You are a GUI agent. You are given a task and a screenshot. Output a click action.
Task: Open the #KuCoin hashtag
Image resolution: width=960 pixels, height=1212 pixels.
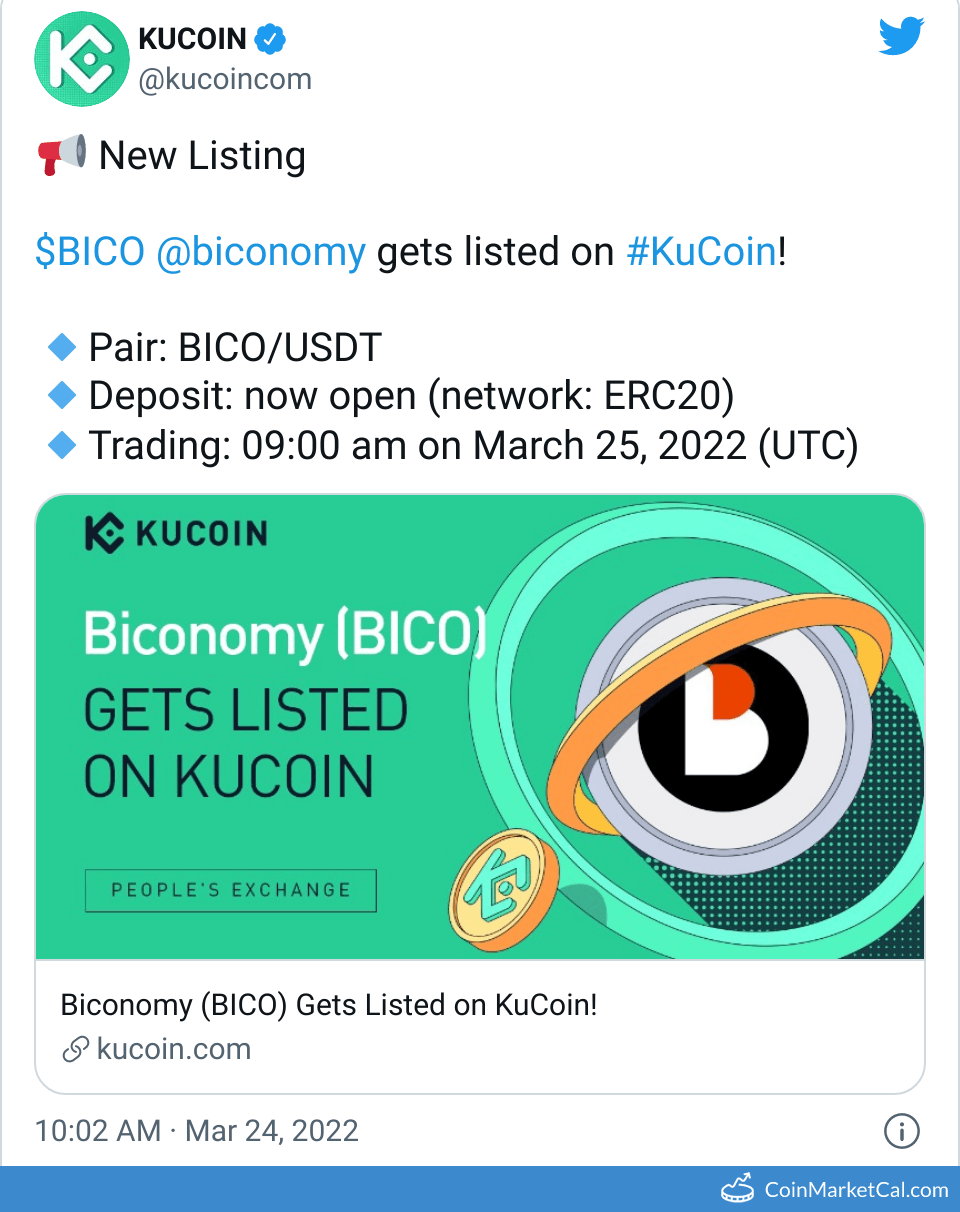[x=700, y=252]
